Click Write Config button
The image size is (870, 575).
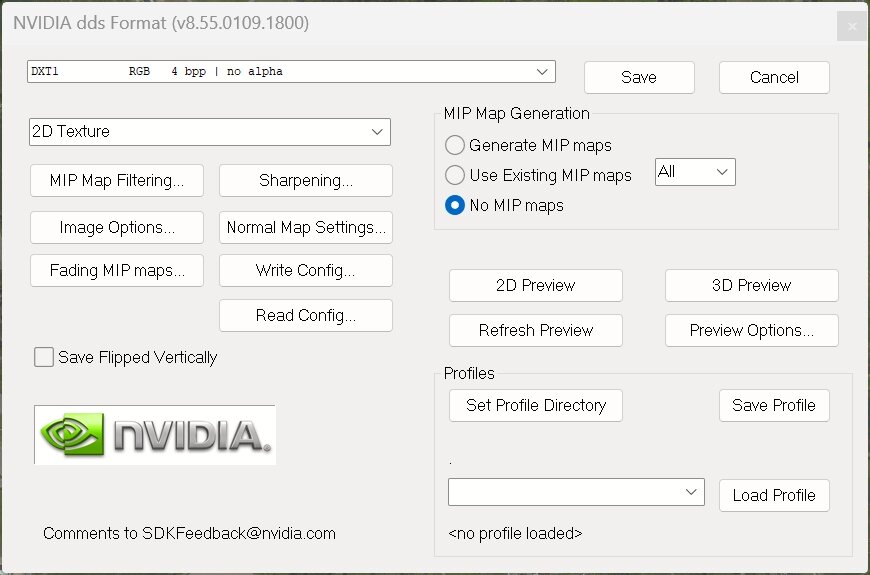[306, 270]
